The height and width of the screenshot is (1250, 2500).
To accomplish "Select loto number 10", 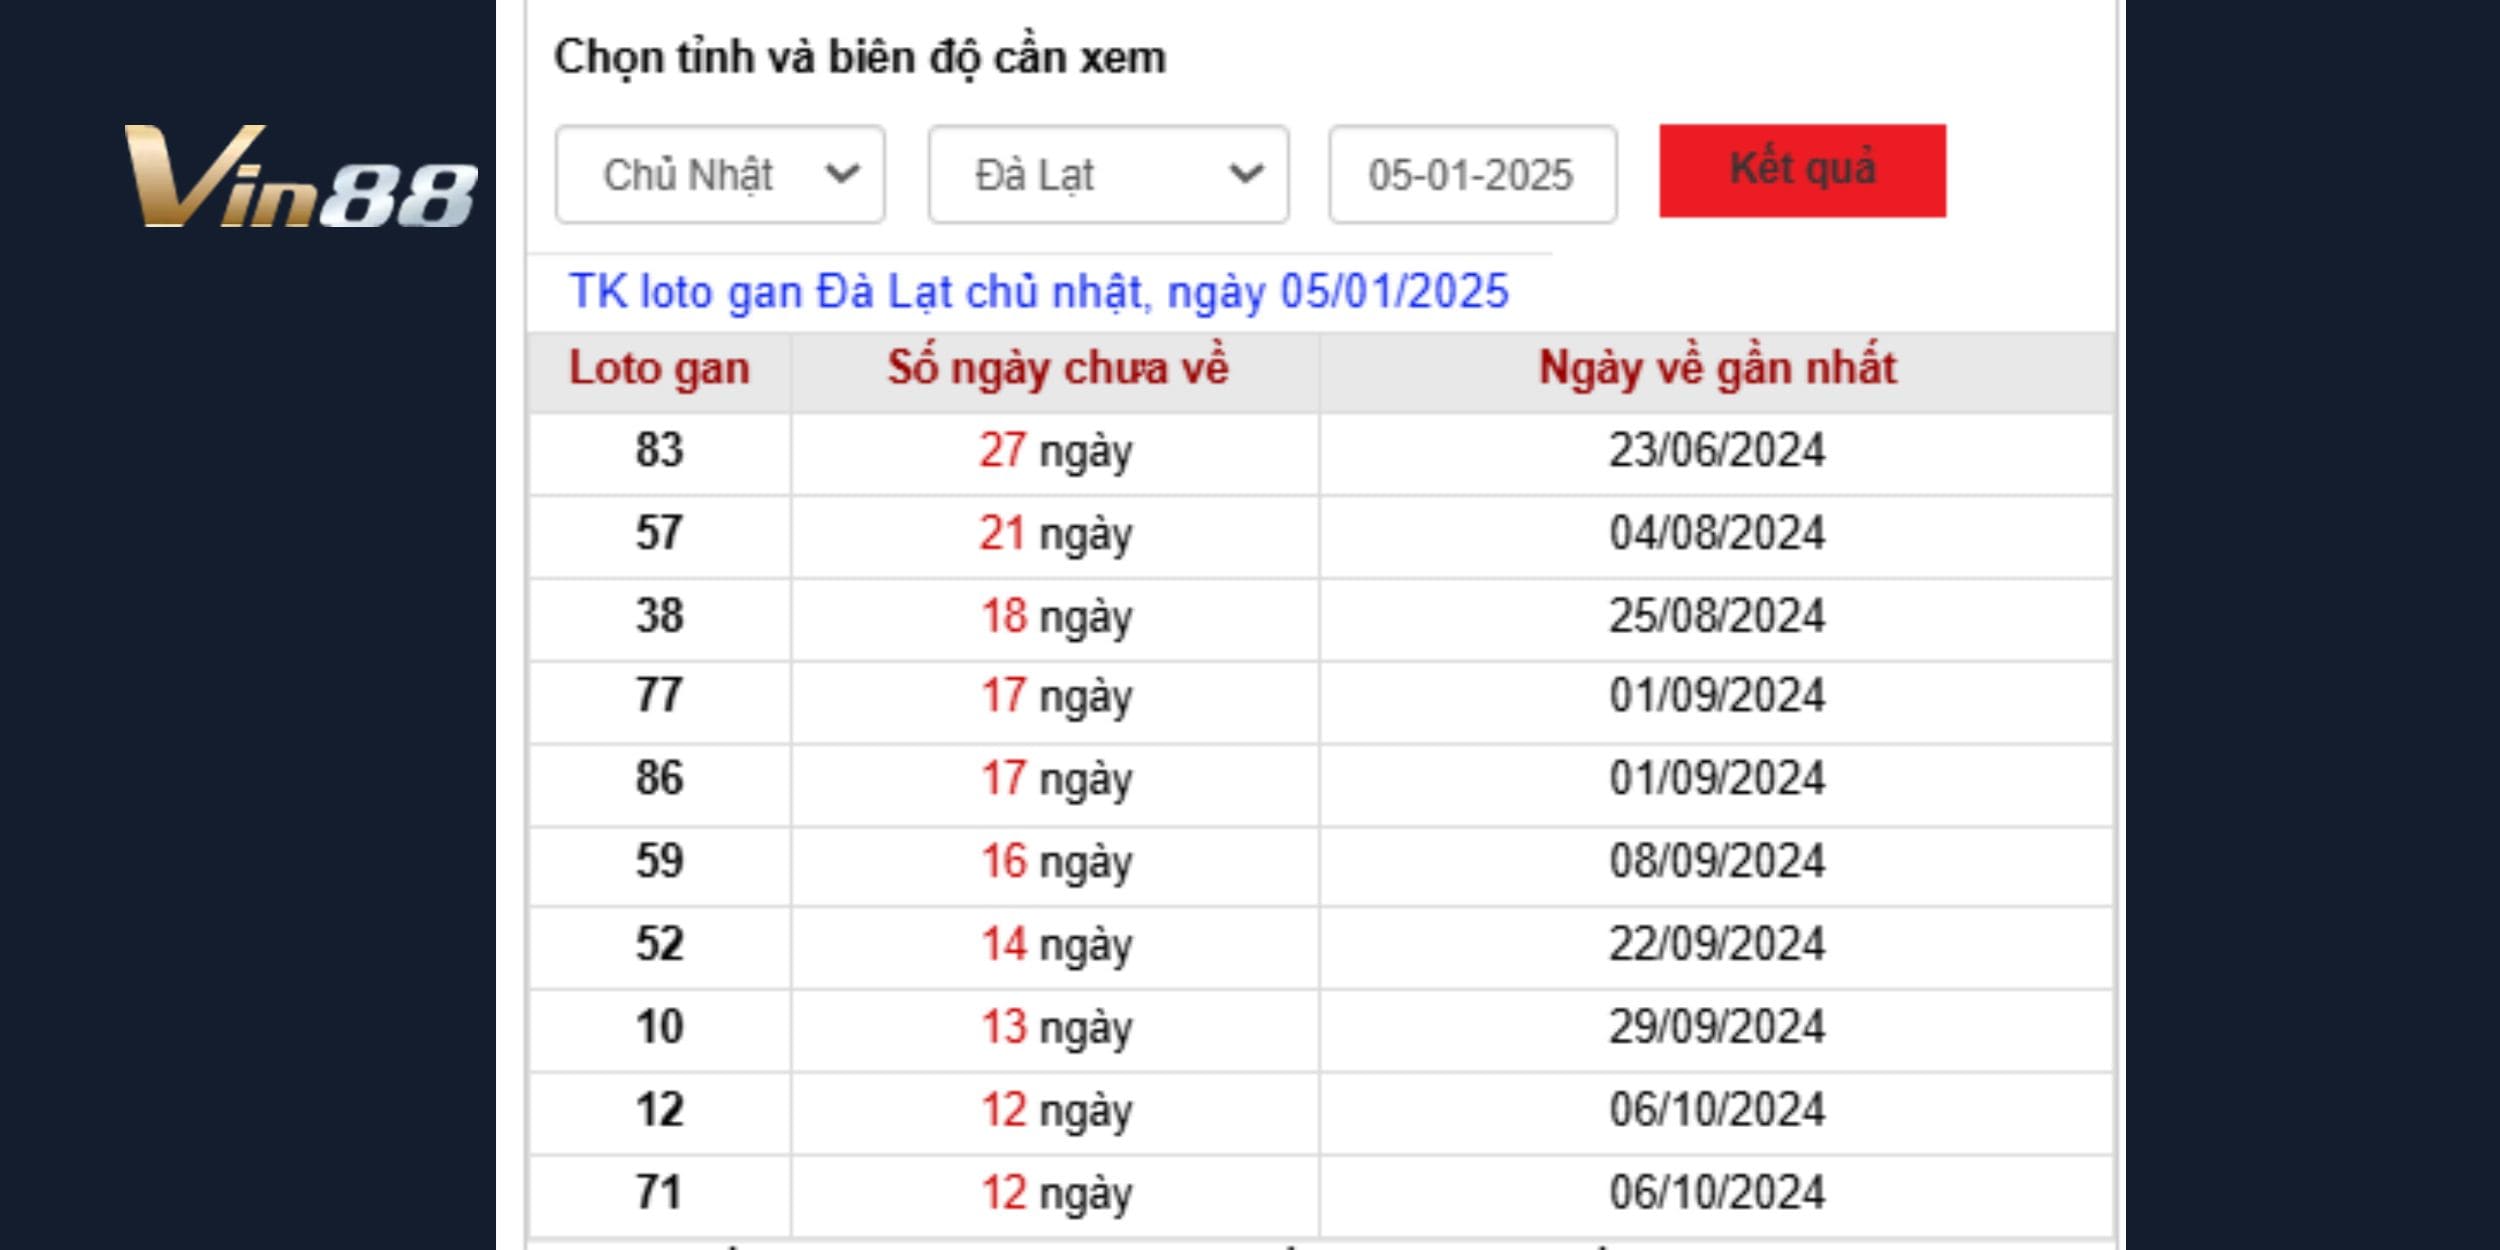I will [659, 1028].
